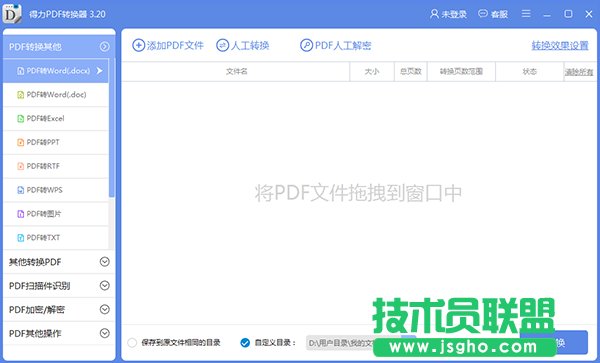Open the 未登录 user login
This screenshot has height=363, width=600.
click(448, 14)
